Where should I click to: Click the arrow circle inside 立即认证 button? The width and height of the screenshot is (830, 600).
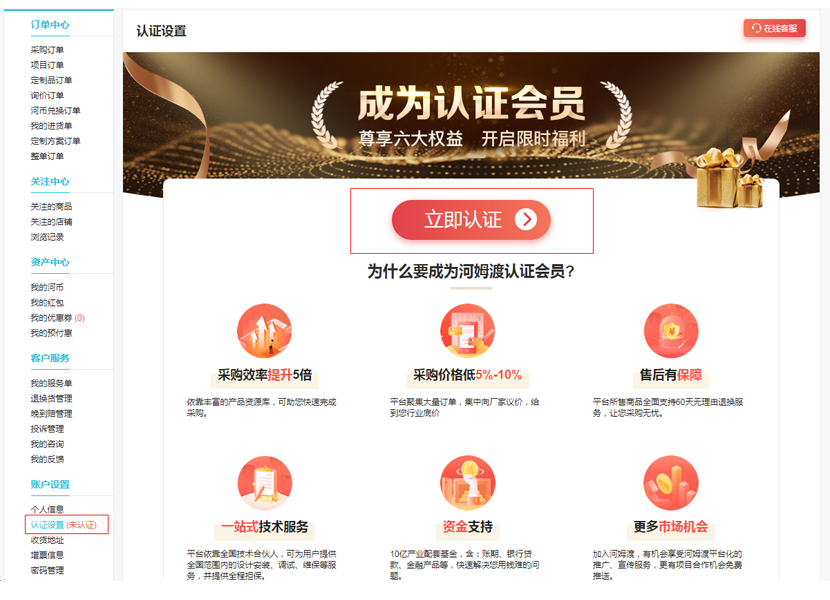point(526,219)
